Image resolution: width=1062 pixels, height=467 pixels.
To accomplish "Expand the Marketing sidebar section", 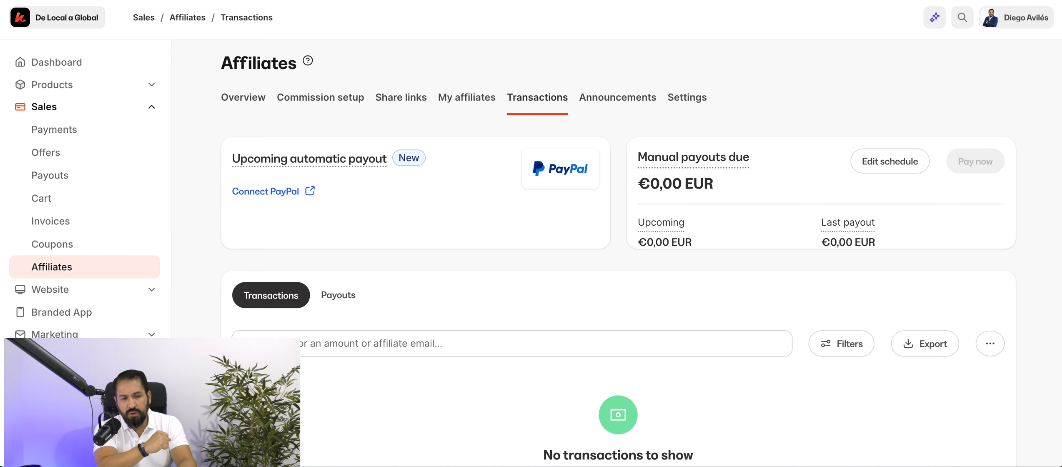I will click(151, 334).
